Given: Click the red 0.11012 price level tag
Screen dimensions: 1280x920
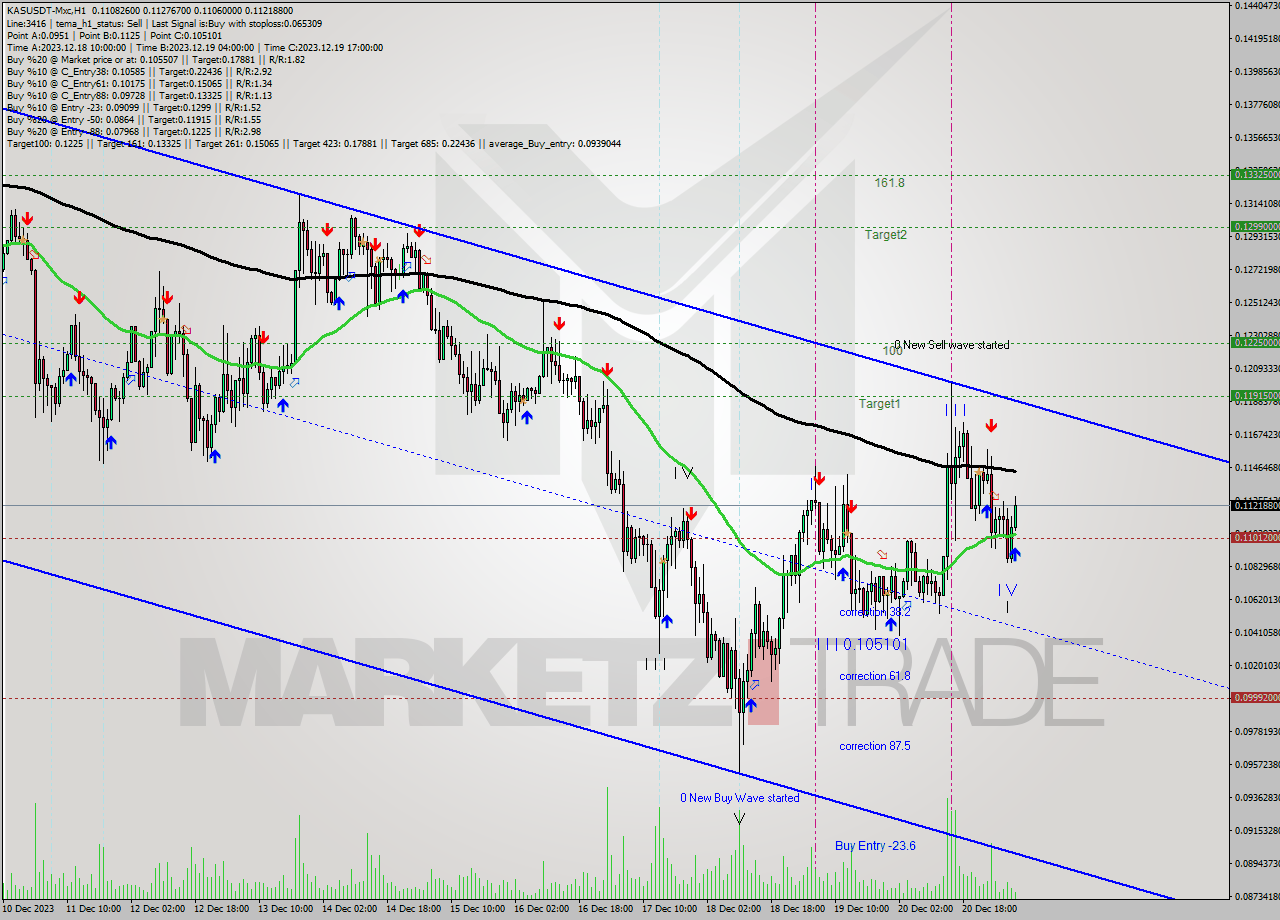Looking at the screenshot, I should [x=1255, y=537].
